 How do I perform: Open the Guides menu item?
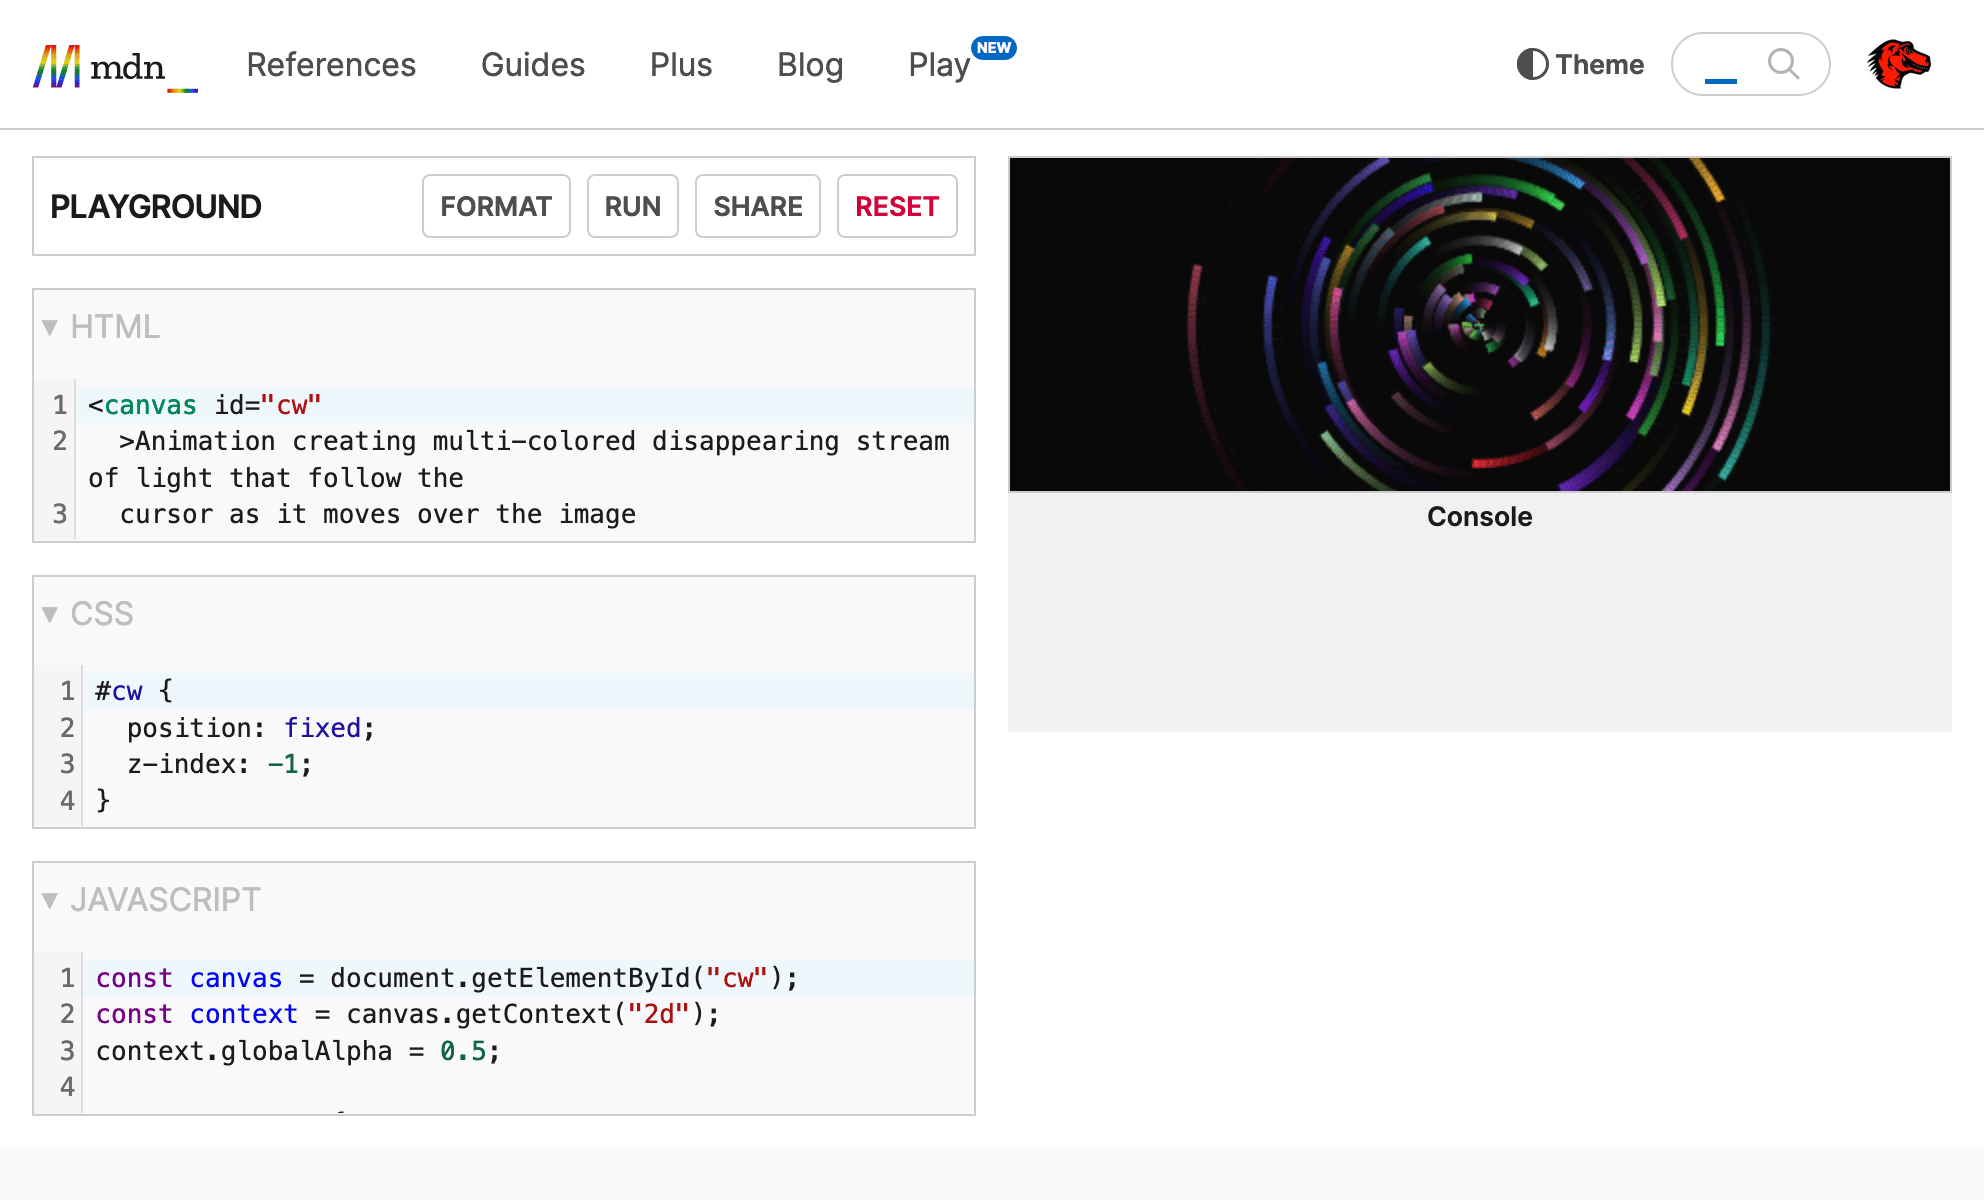coord(531,64)
